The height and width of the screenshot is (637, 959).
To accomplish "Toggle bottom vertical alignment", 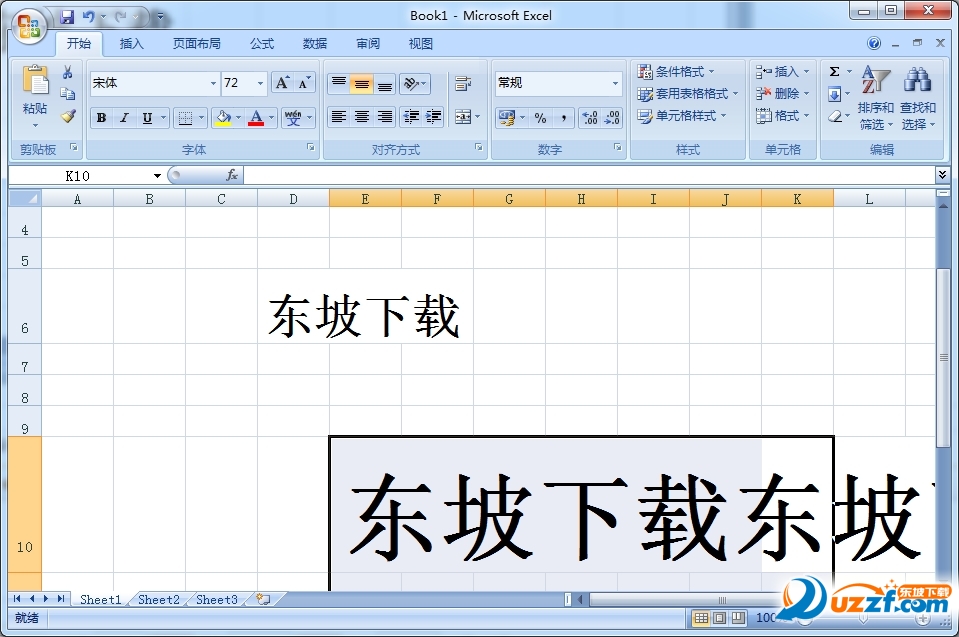I will [384, 83].
